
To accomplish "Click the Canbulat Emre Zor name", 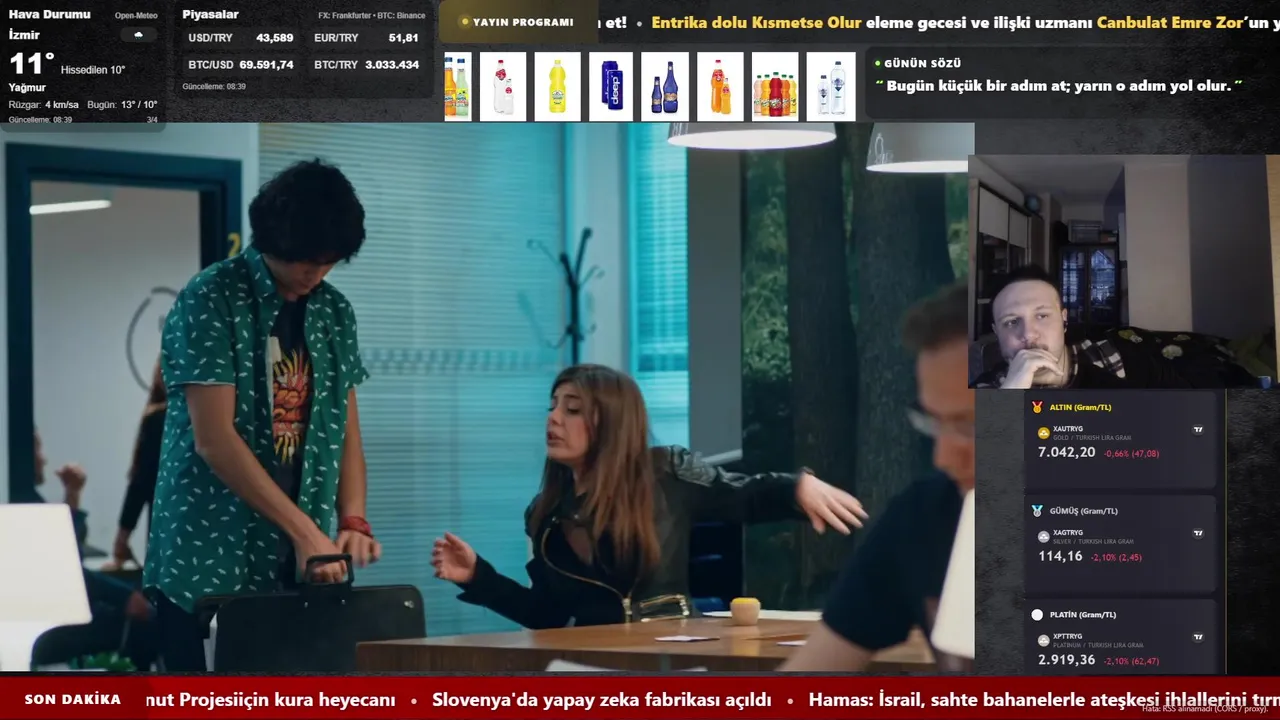I will pos(1170,22).
